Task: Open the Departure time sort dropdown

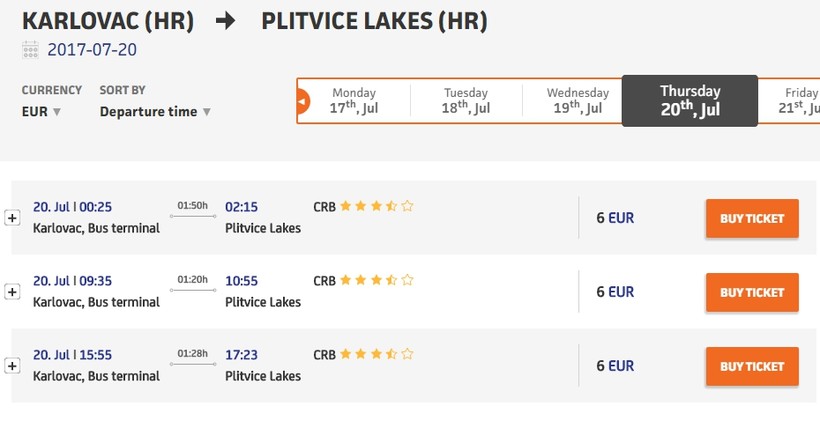Action: point(155,112)
